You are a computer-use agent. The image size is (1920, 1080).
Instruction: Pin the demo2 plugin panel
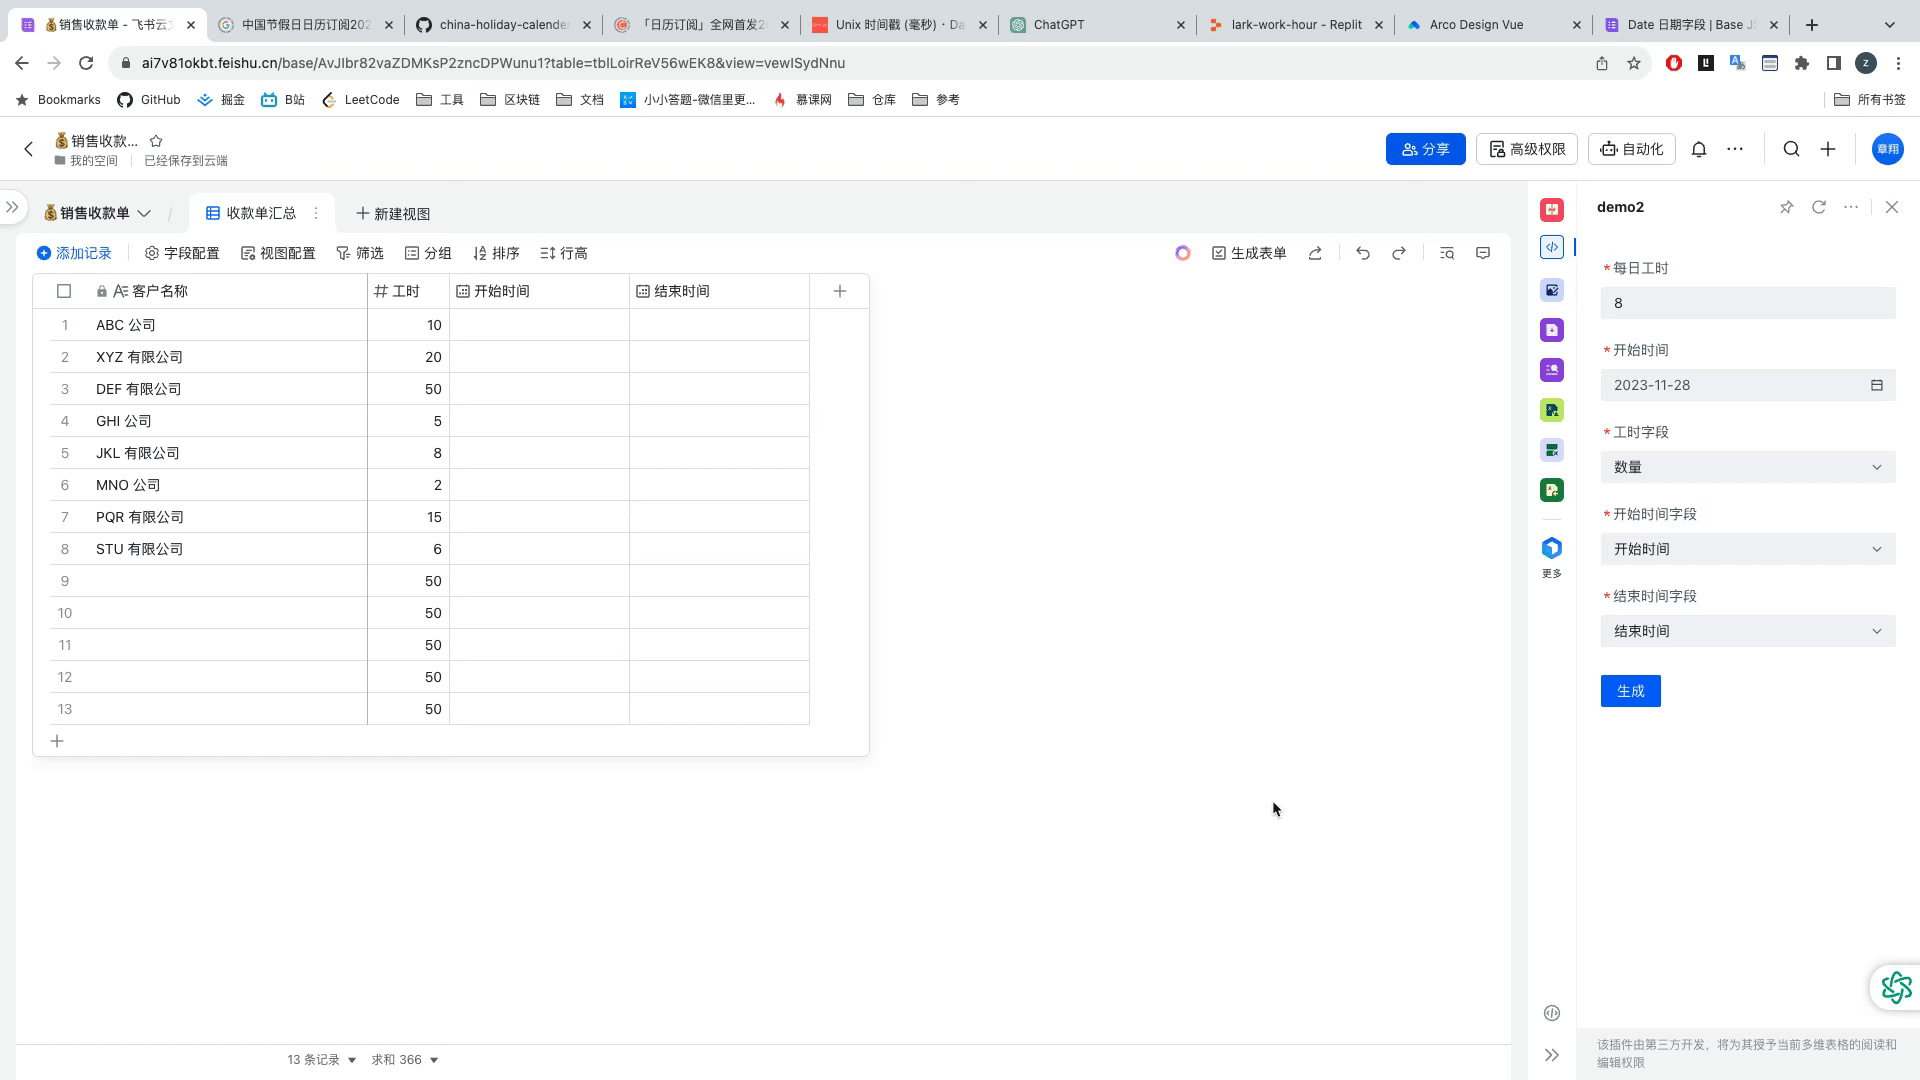click(x=1786, y=208)
